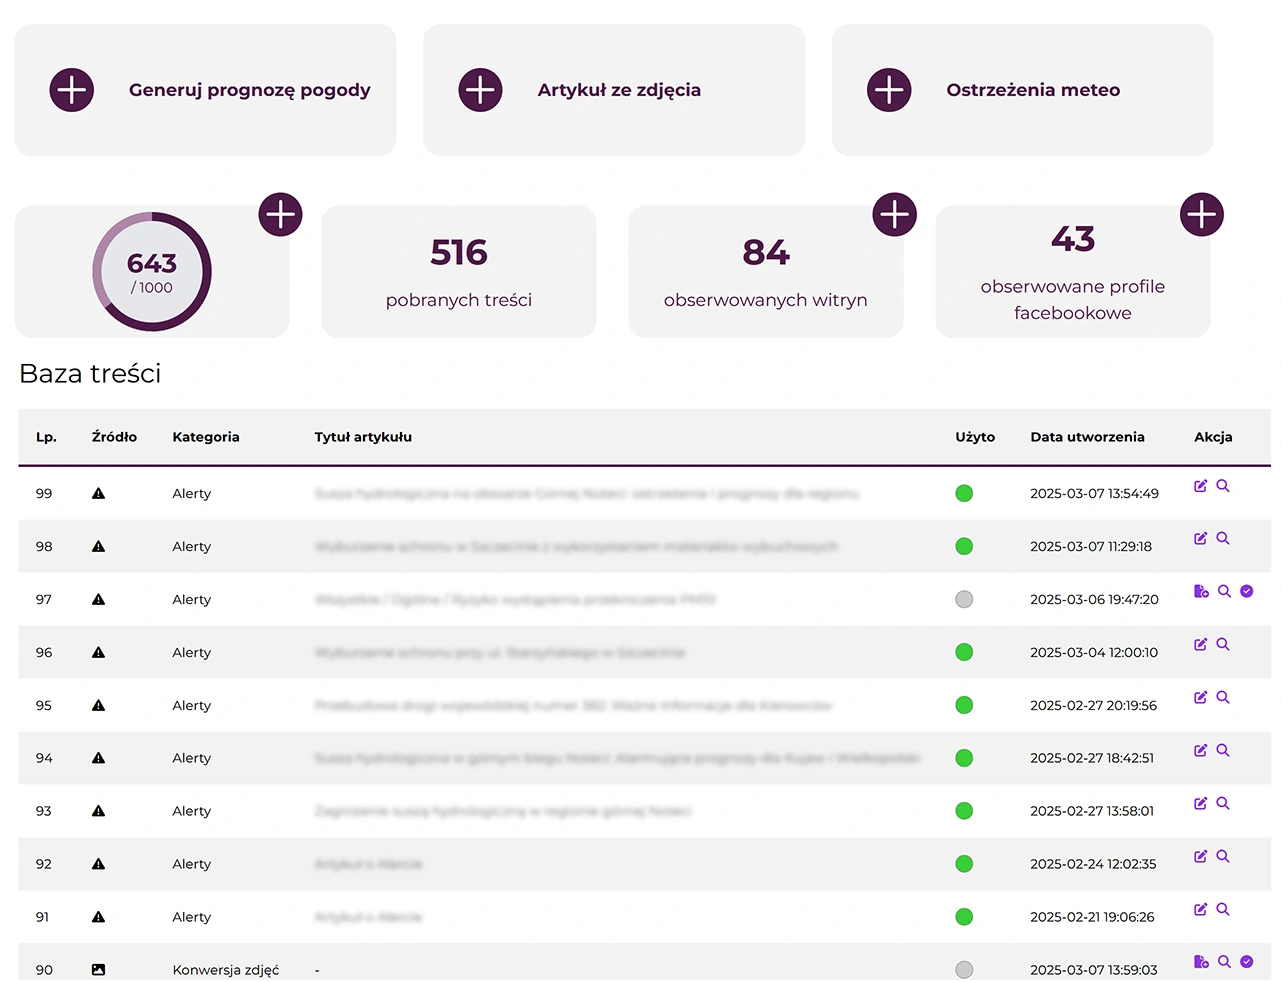Add an observed website via plus icon

(894, 214)
